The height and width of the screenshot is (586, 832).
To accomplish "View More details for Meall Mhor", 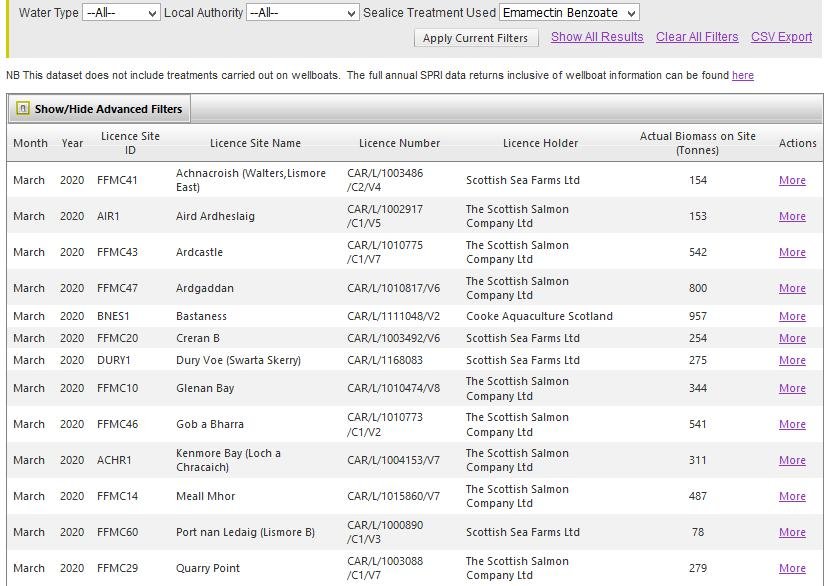I will 792,496.
